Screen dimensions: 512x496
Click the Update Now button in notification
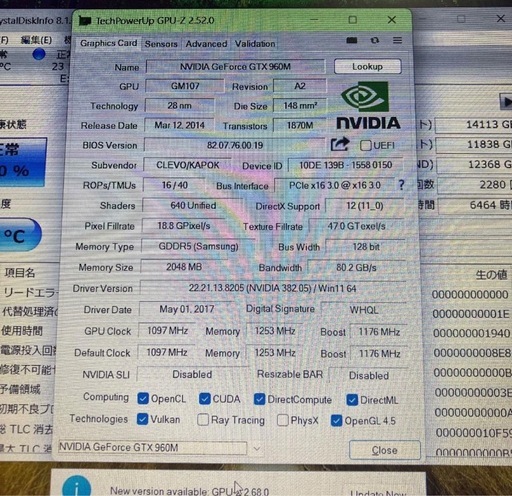[378, 492]
